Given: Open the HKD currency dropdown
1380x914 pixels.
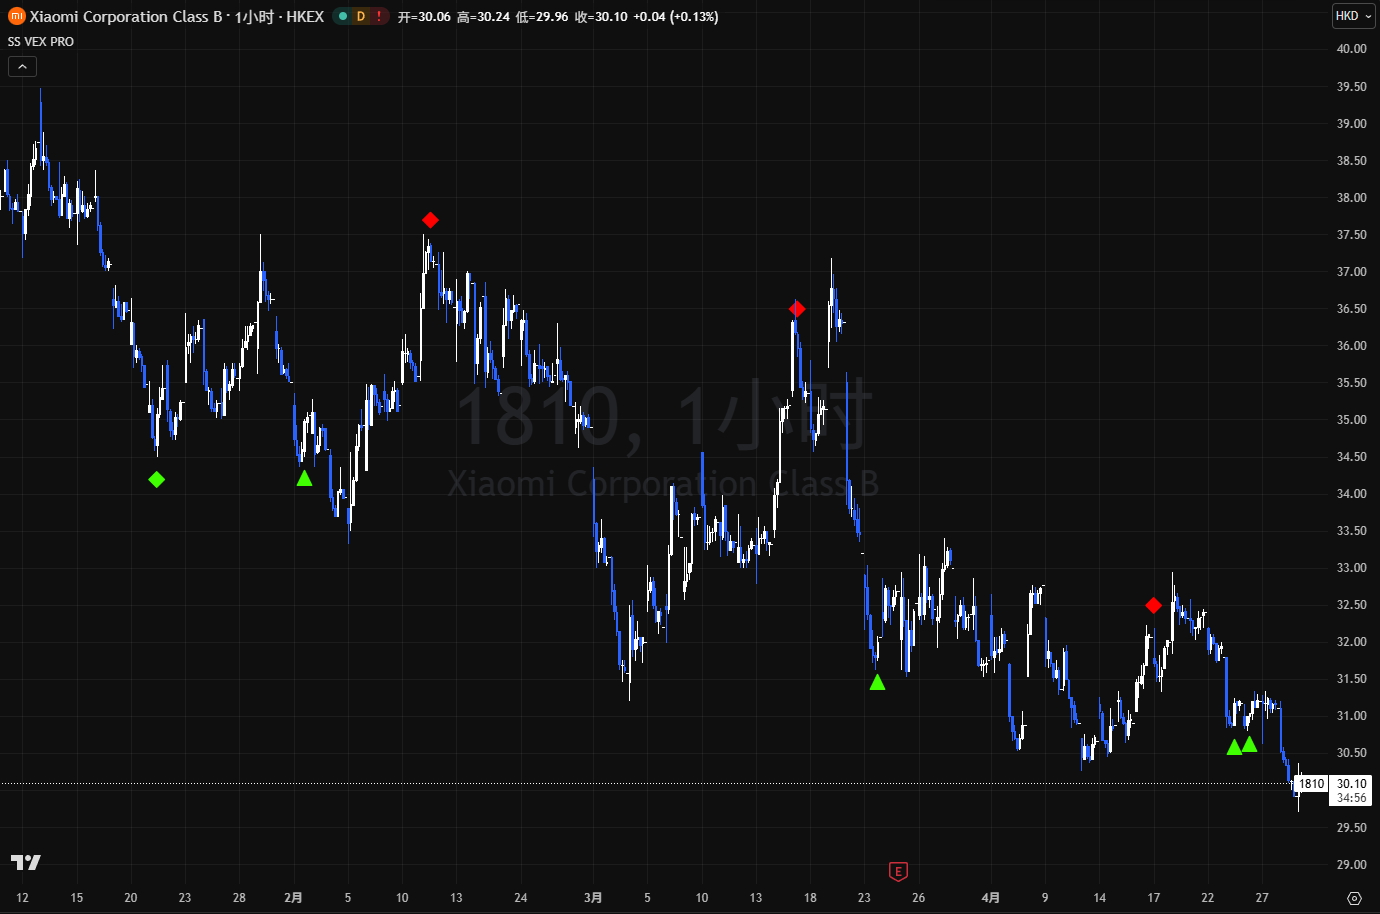Looking at the screenshot, I should tap(1354, 16).
